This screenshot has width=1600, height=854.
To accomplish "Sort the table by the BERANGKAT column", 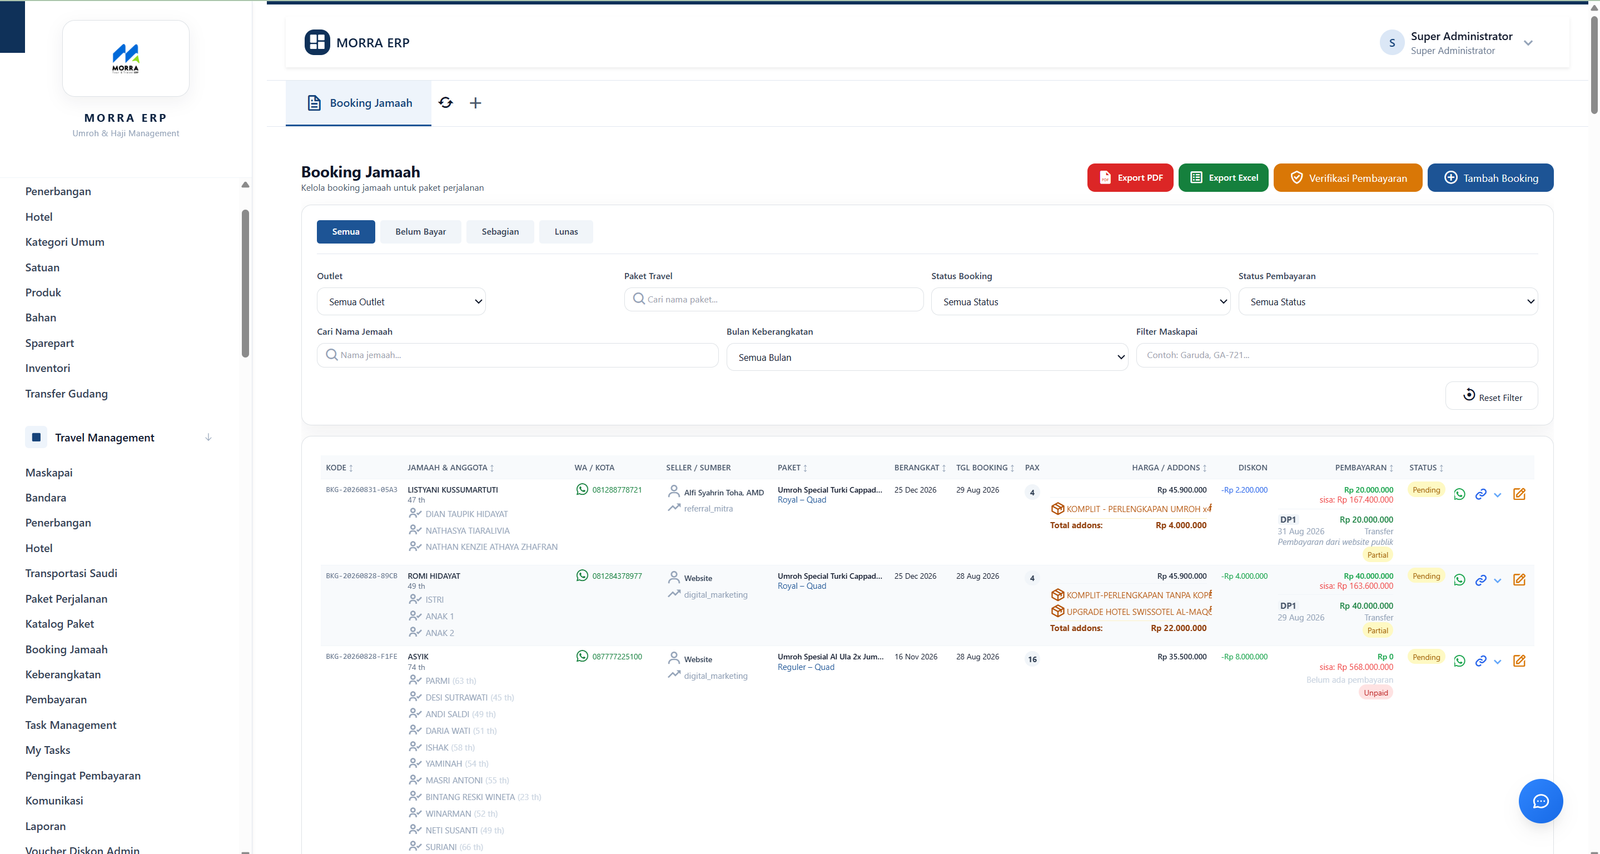I will click(920, 468).
